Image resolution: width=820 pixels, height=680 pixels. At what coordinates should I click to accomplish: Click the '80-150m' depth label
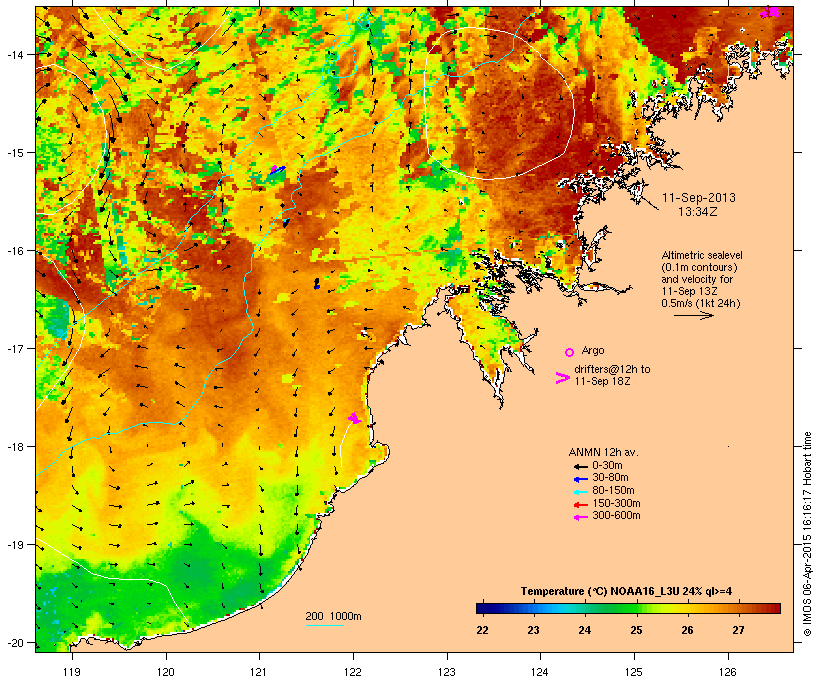[613, 491]
